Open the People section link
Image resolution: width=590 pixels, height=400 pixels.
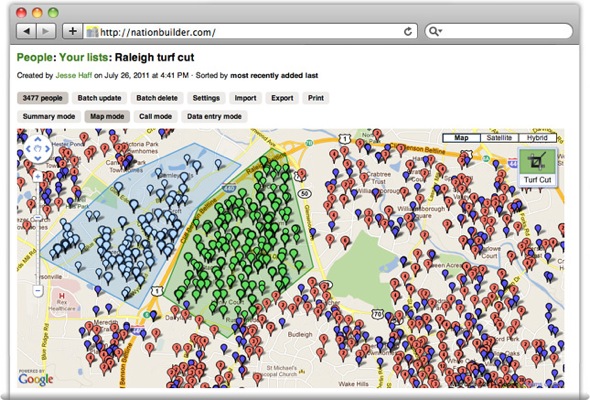[35, 58]
